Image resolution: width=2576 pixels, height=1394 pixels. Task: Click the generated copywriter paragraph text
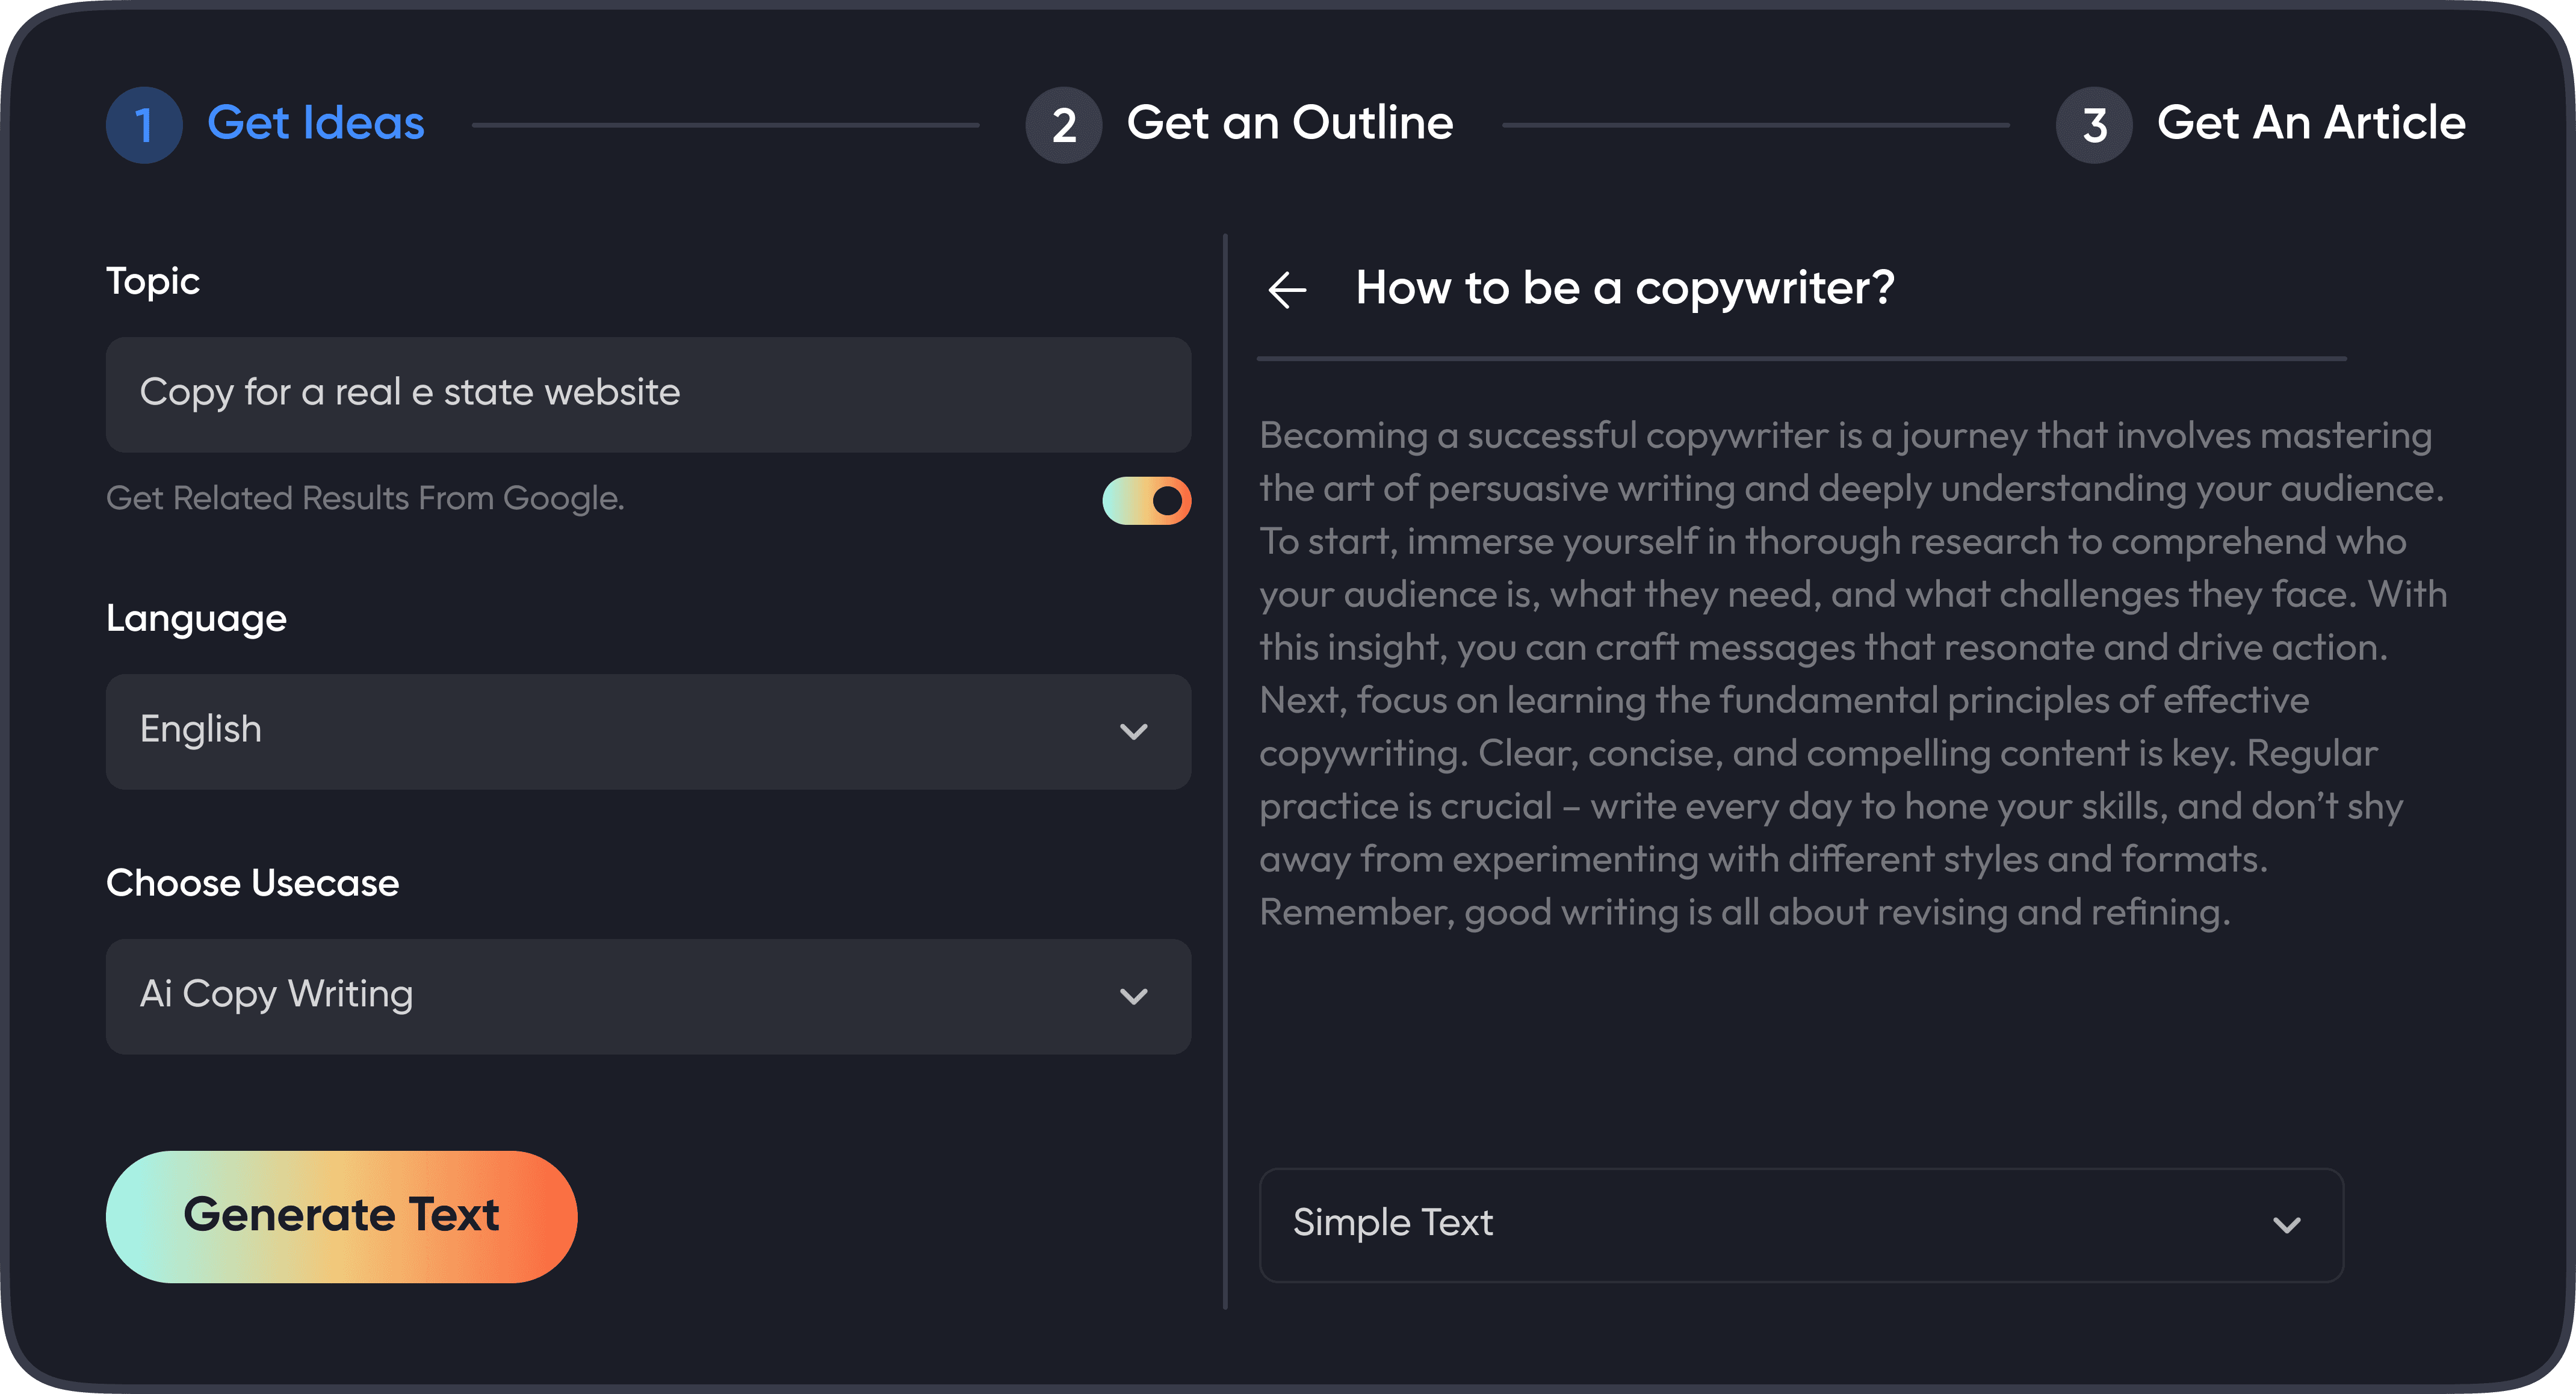pyautogui.click(x=1850, y=673)
